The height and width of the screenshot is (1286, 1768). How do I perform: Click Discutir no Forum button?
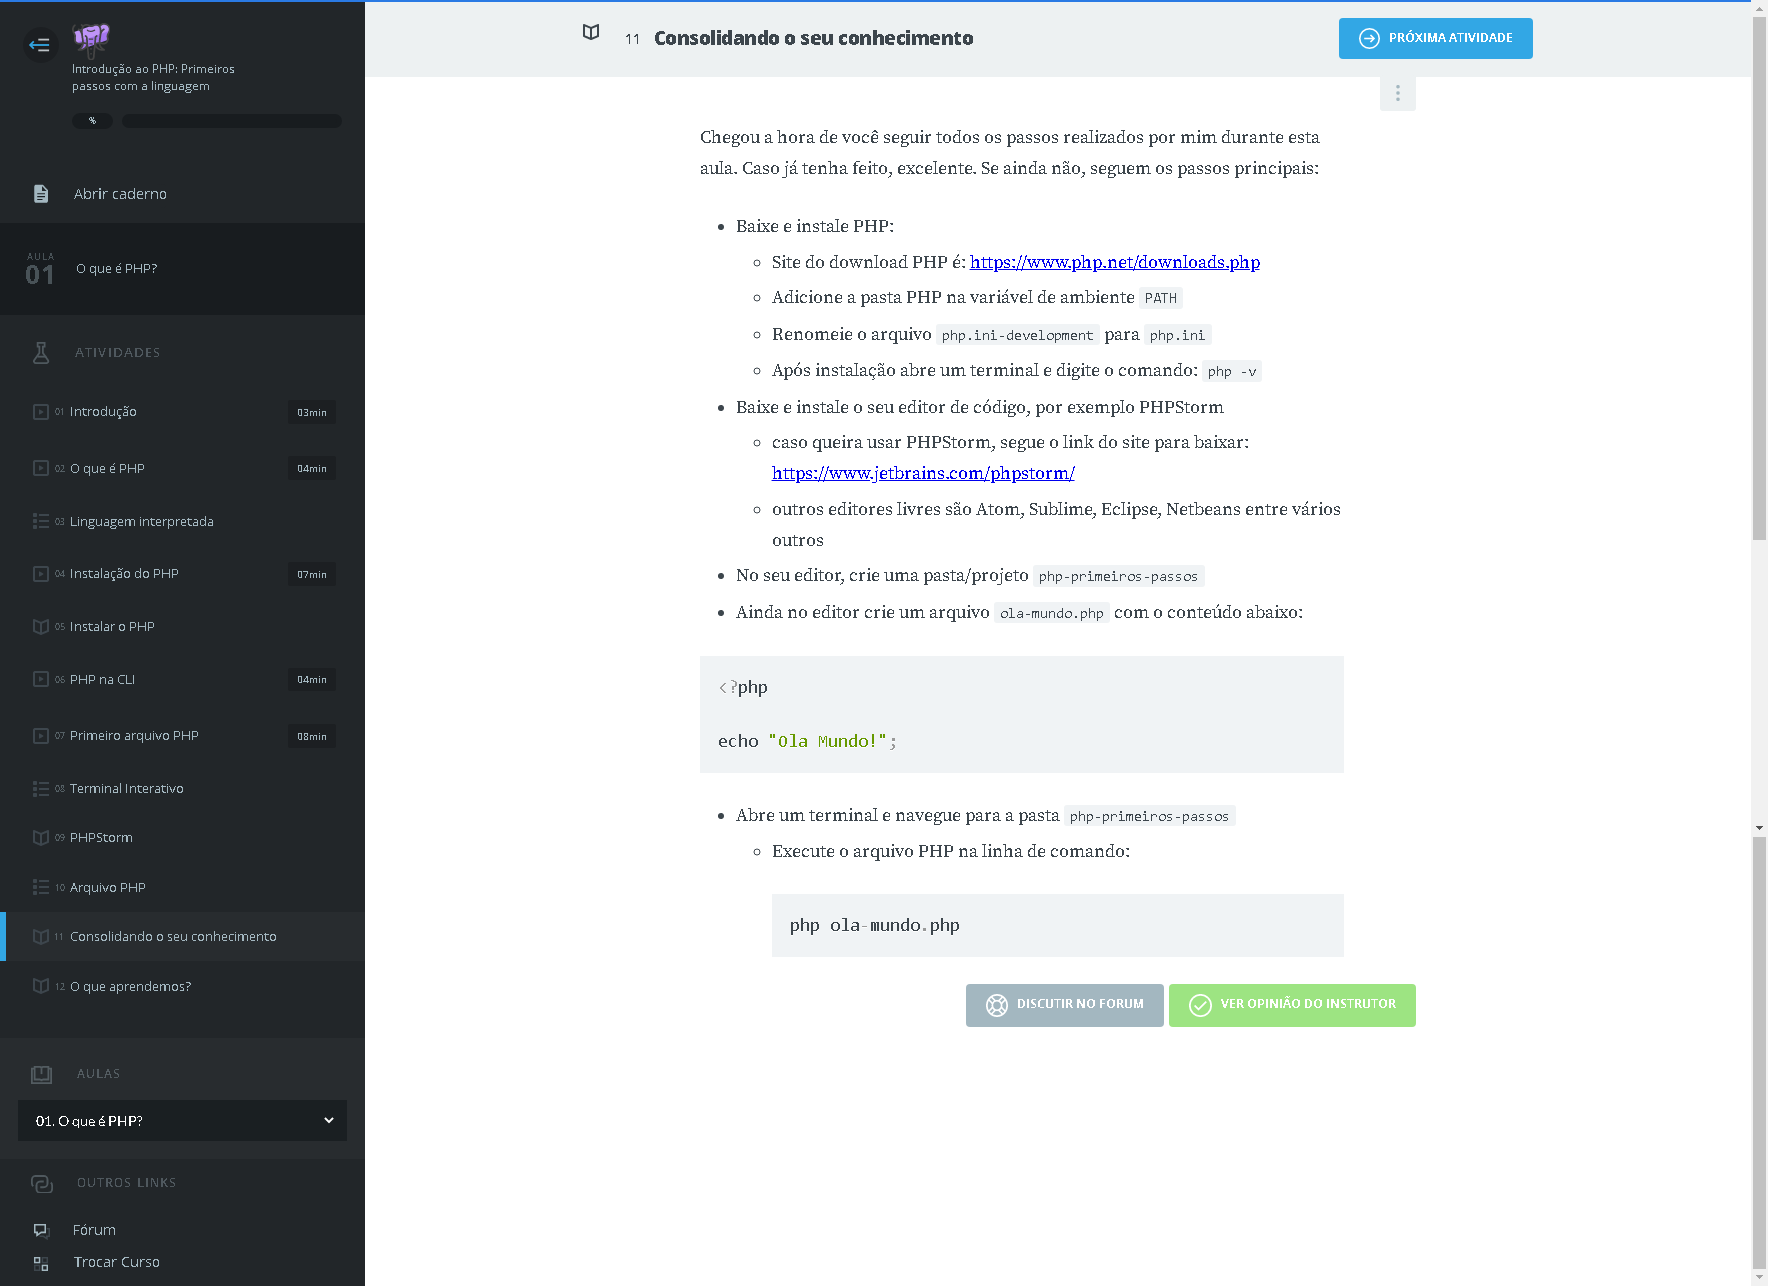tap(1064, 1005)
